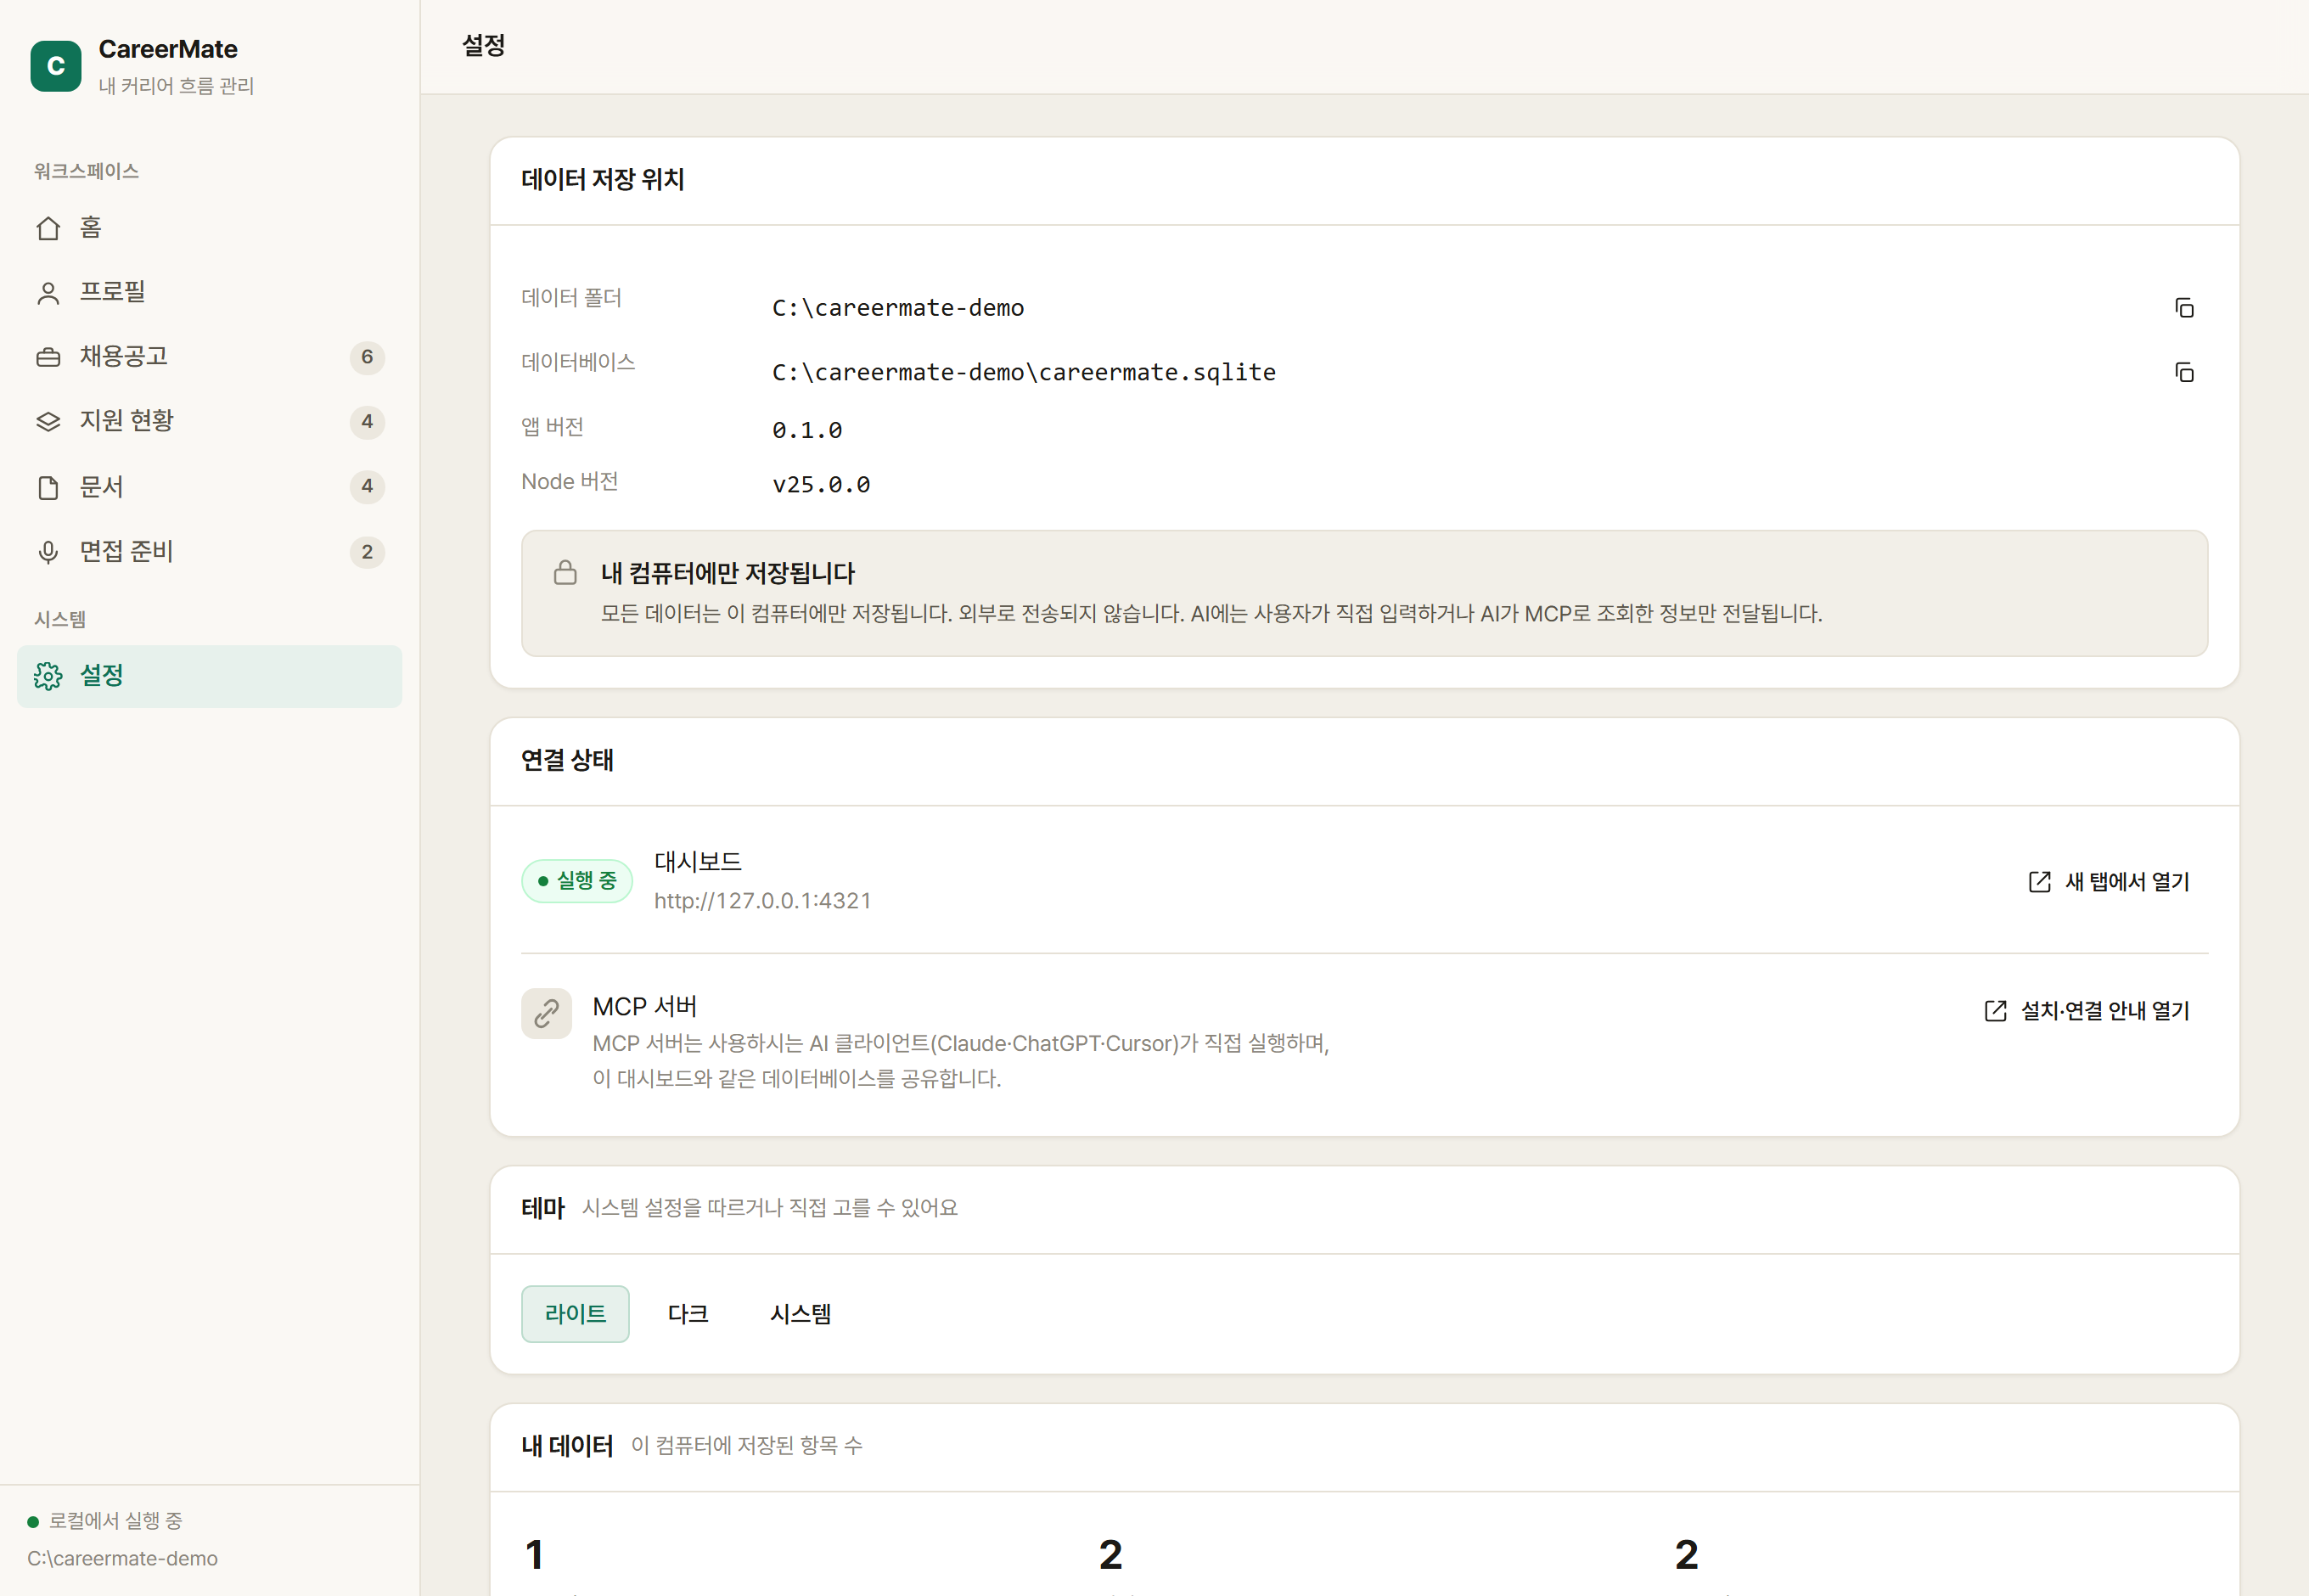The width and height of the screenshot is (2309, 1596).
Task: Switch to the 다크 theme
Action: [688, 1314]
